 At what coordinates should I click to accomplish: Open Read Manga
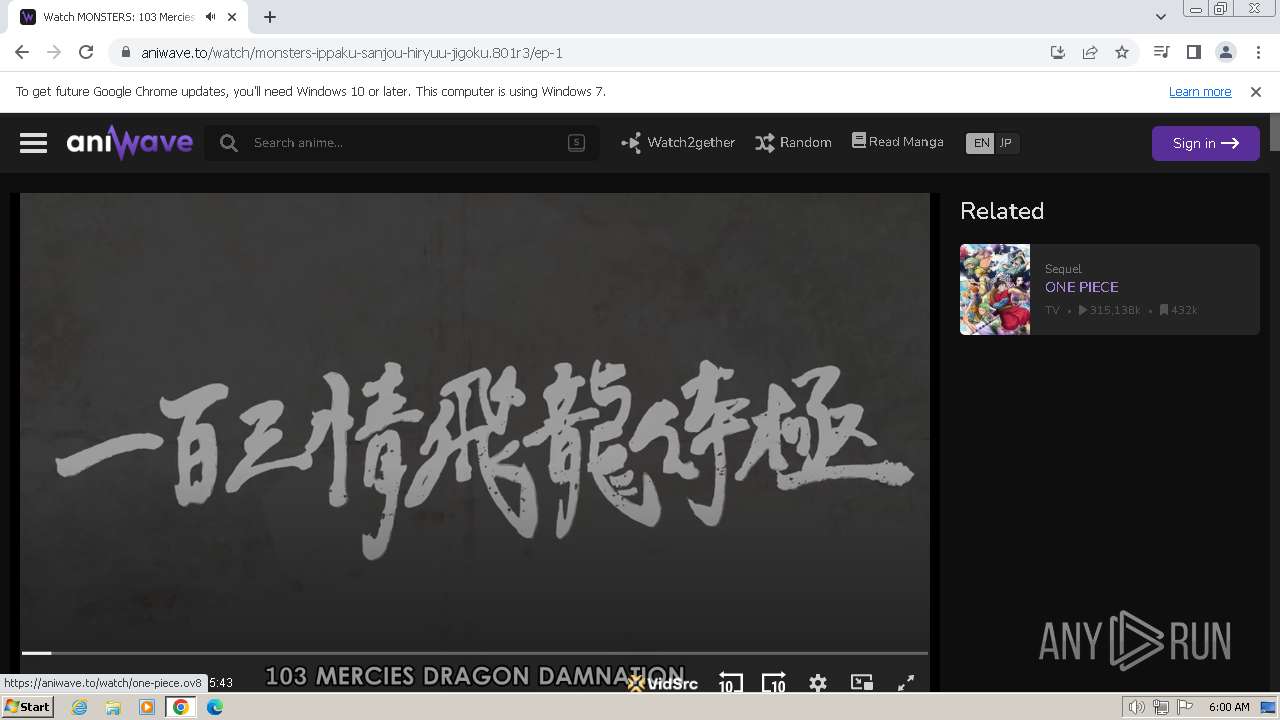click(x=897, y=142)
